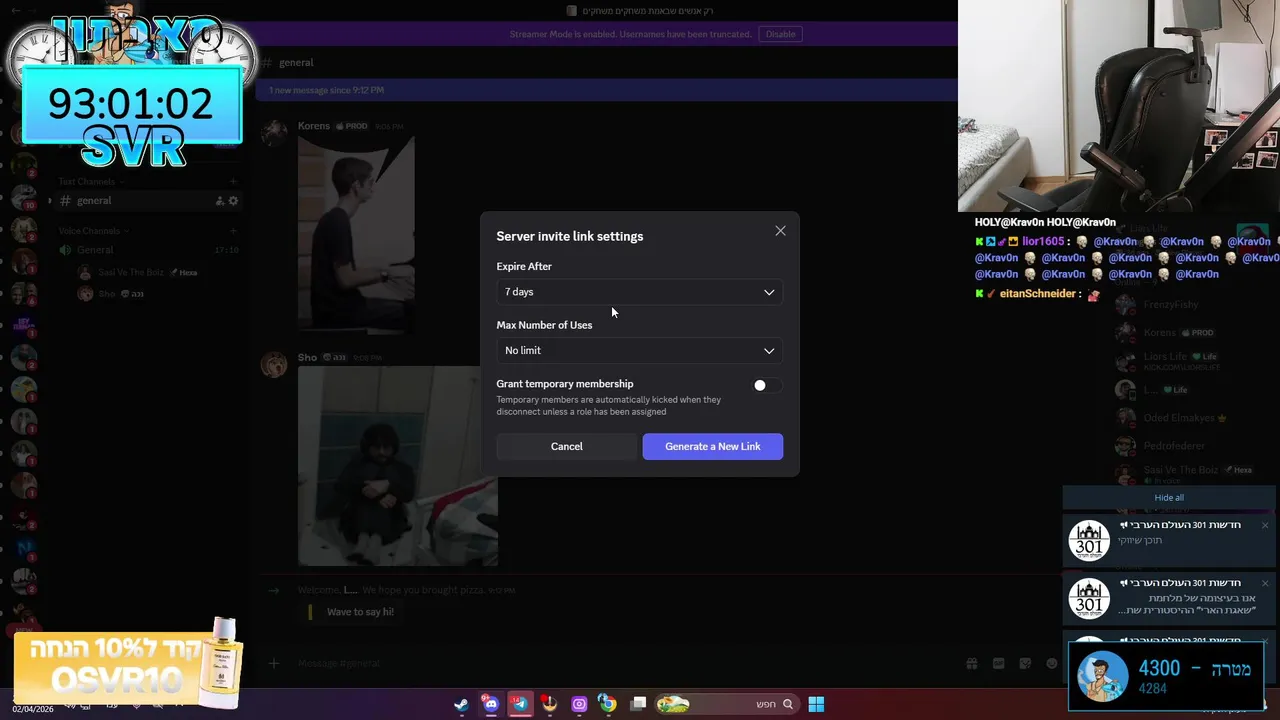
Task: Click Disable Streamer Mode button
Action: [780, 34]
